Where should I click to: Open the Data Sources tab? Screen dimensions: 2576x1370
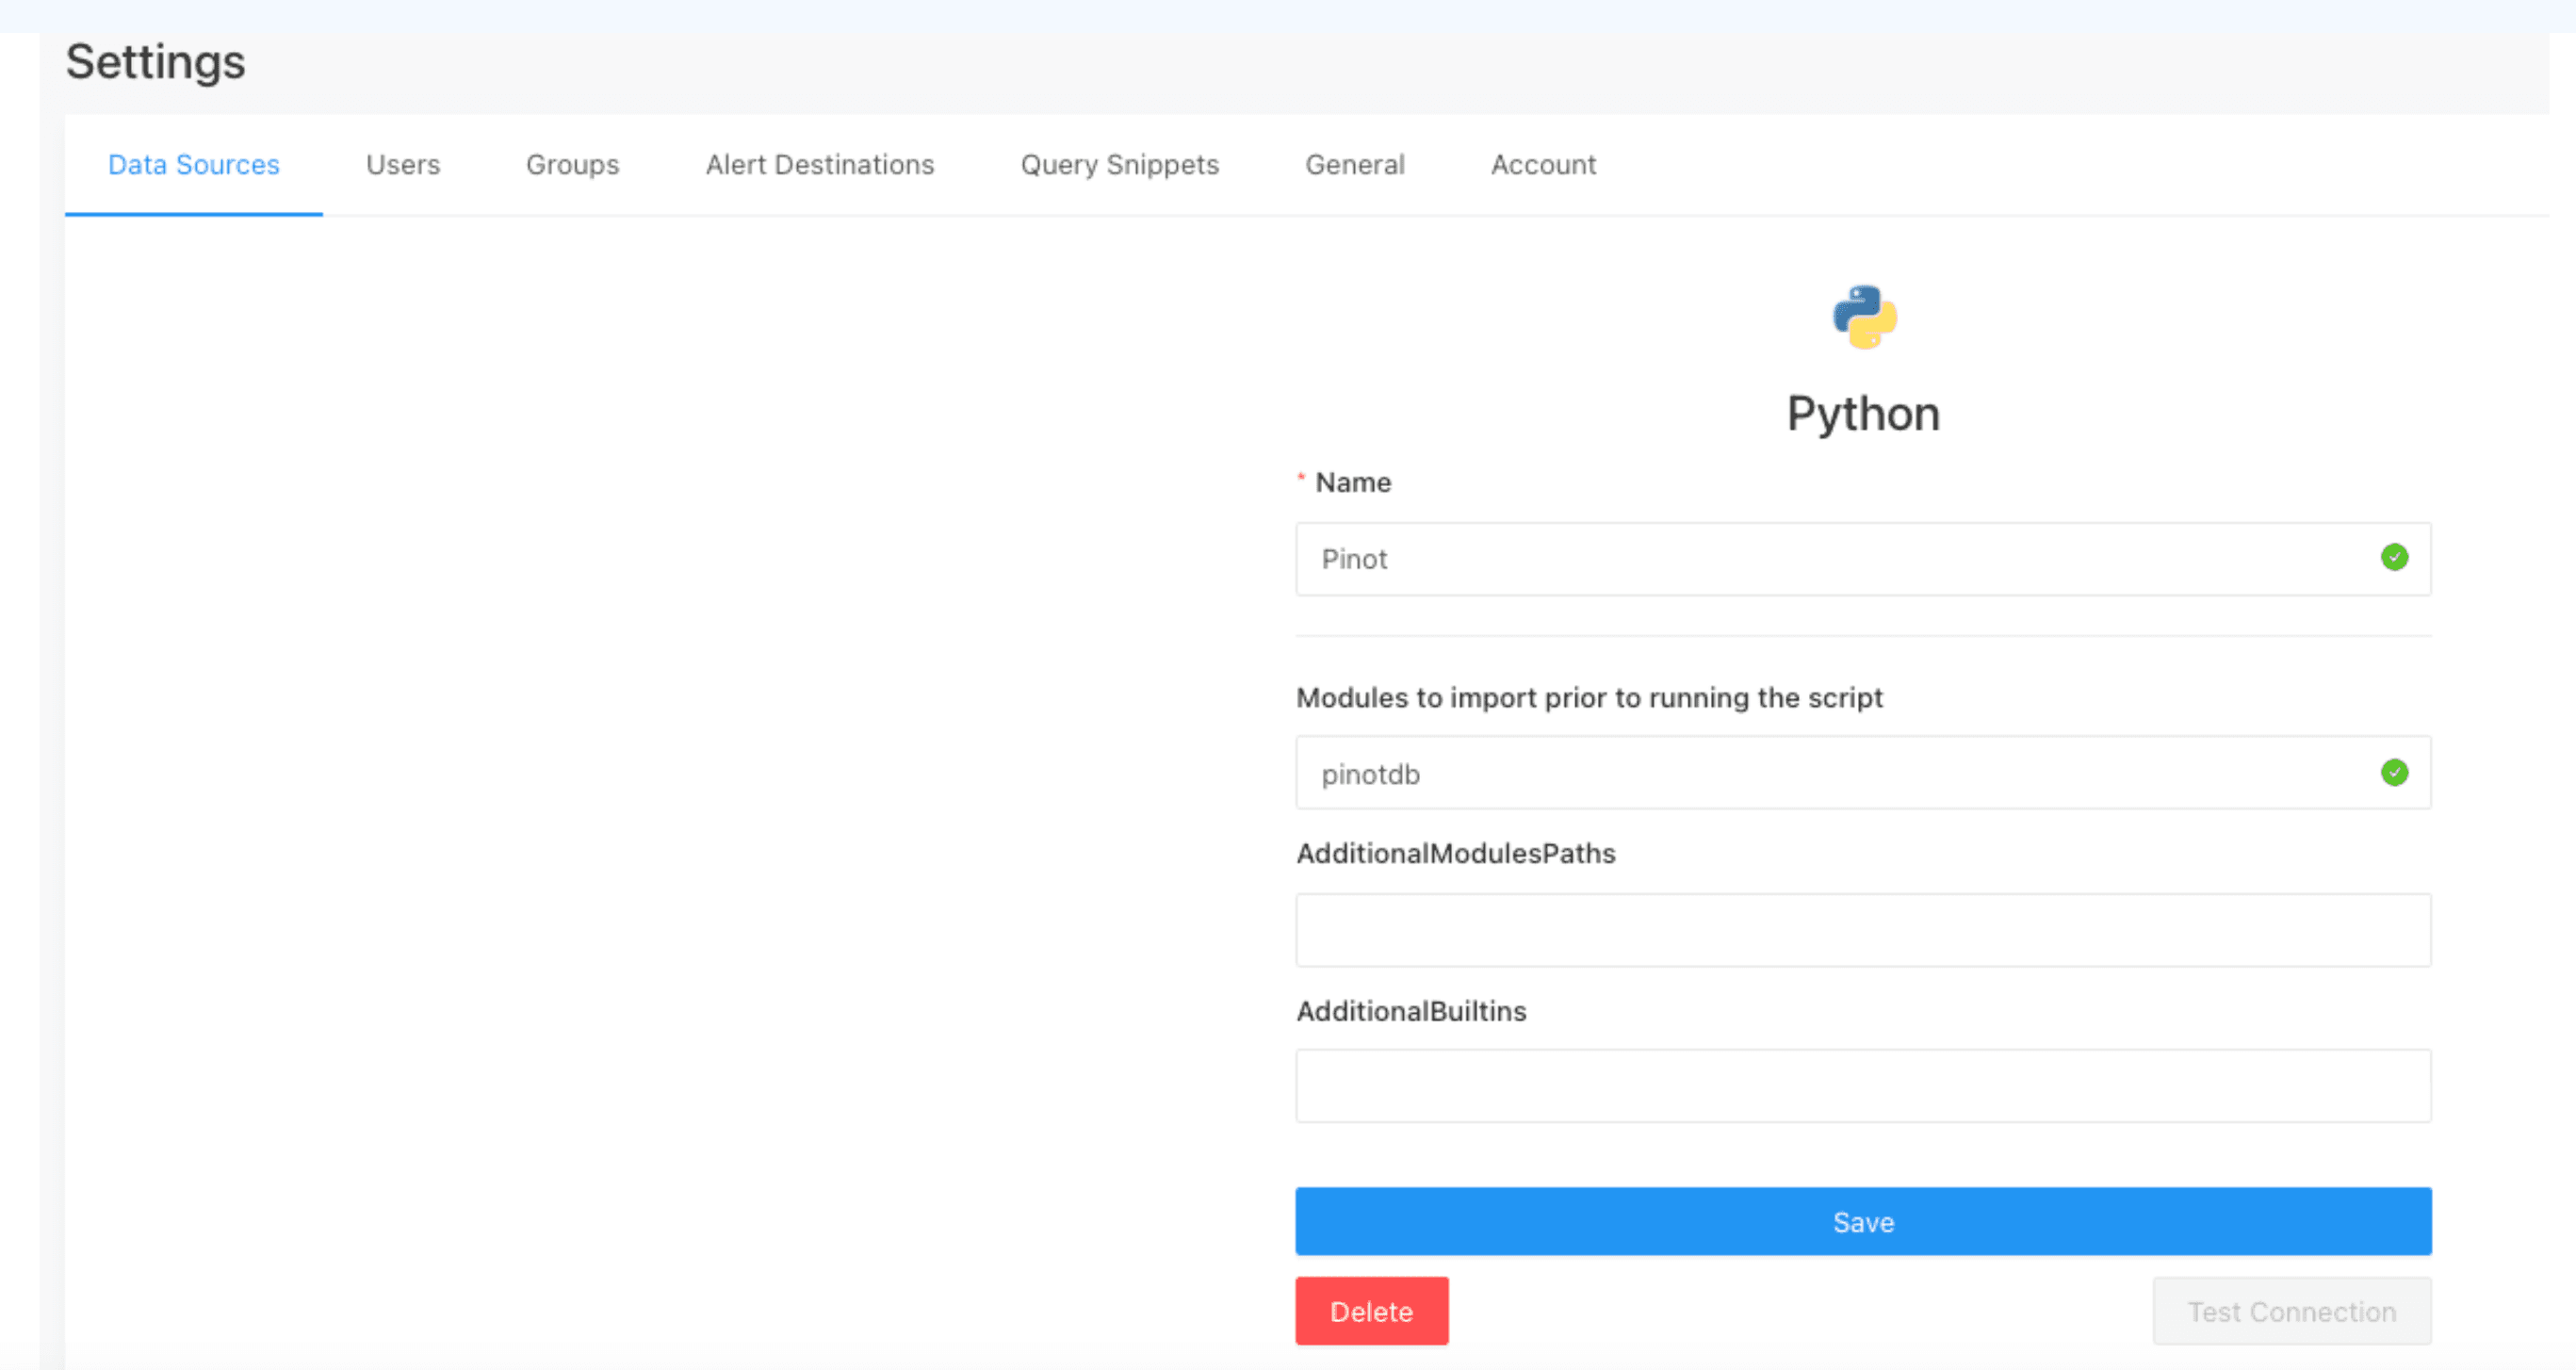[194, 164]
